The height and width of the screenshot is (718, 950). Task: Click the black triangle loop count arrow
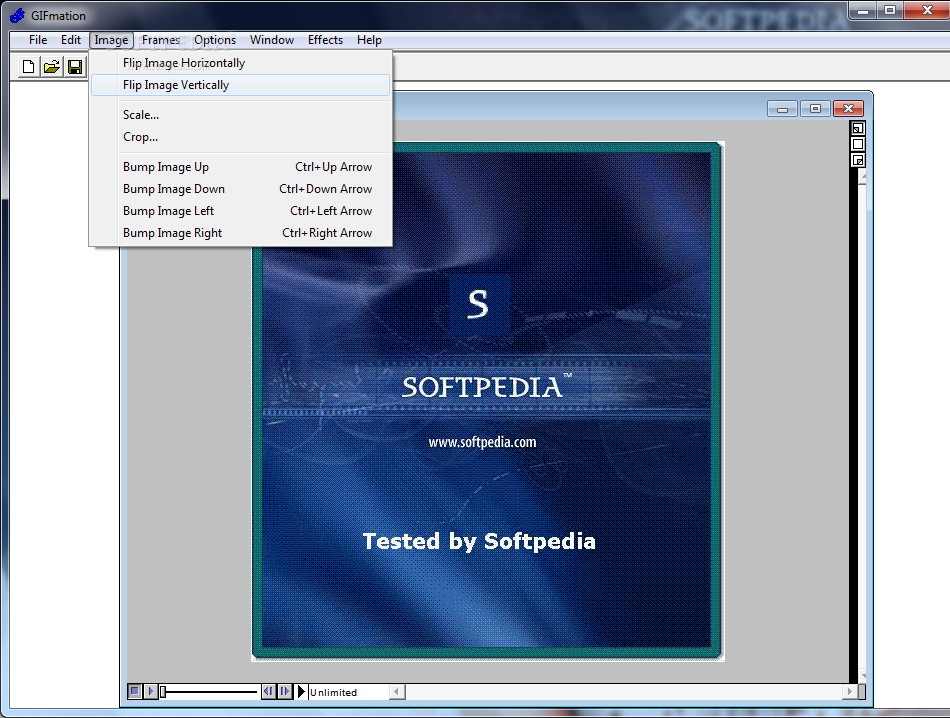(x=301, y=691)
